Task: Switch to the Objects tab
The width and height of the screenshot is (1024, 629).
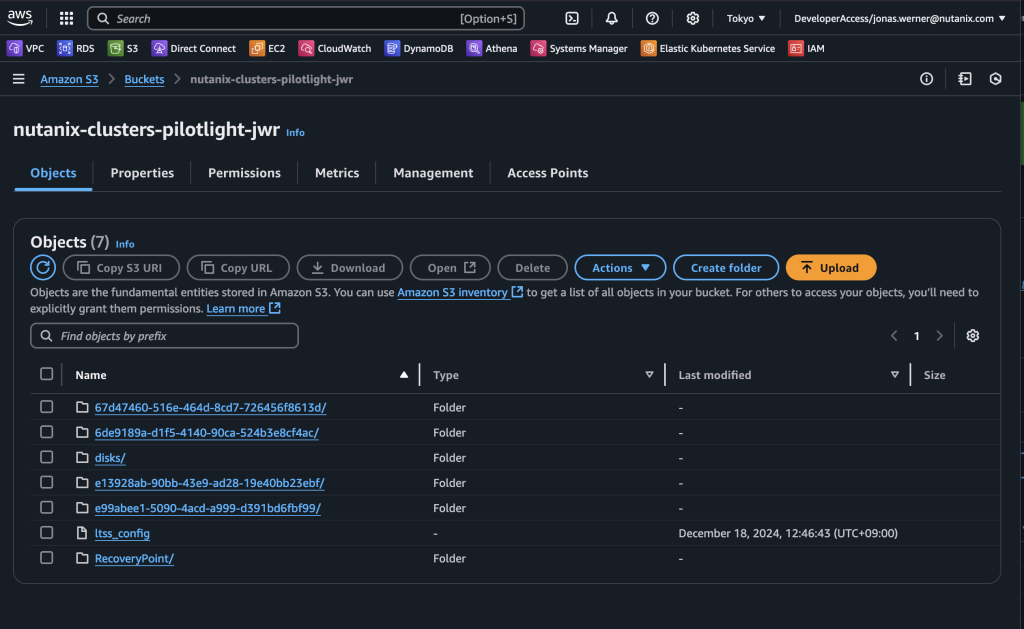Action: pyautogui.click(x=54, y=173)
